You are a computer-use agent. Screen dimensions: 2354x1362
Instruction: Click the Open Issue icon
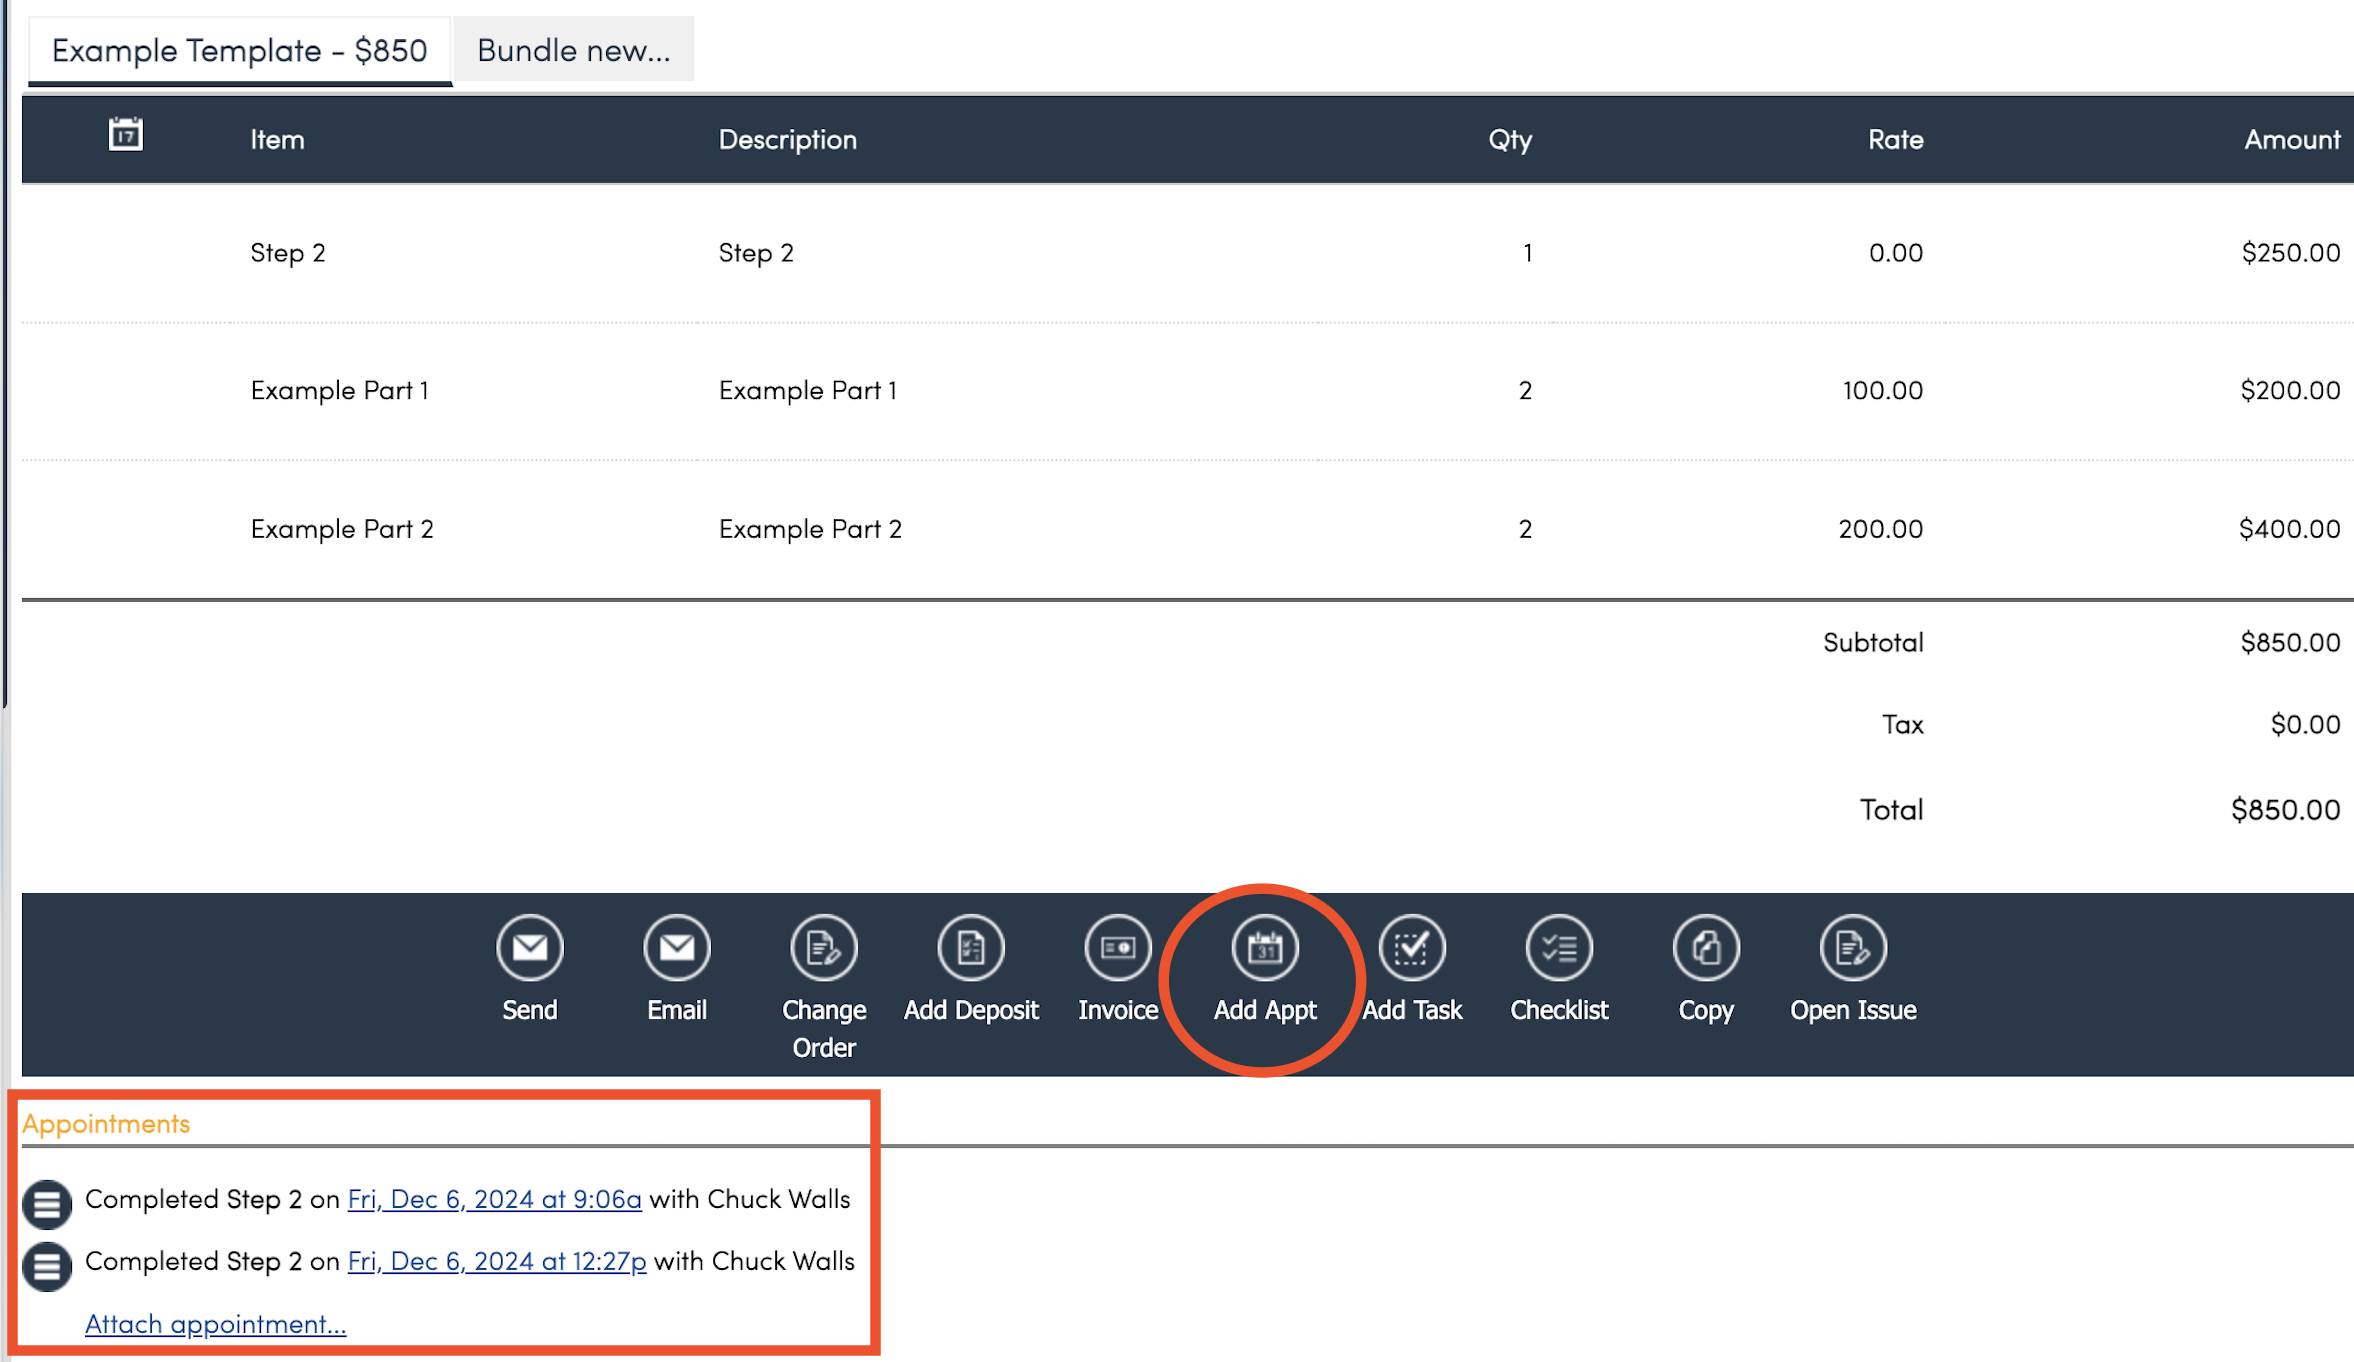[x=1852, y=947]
